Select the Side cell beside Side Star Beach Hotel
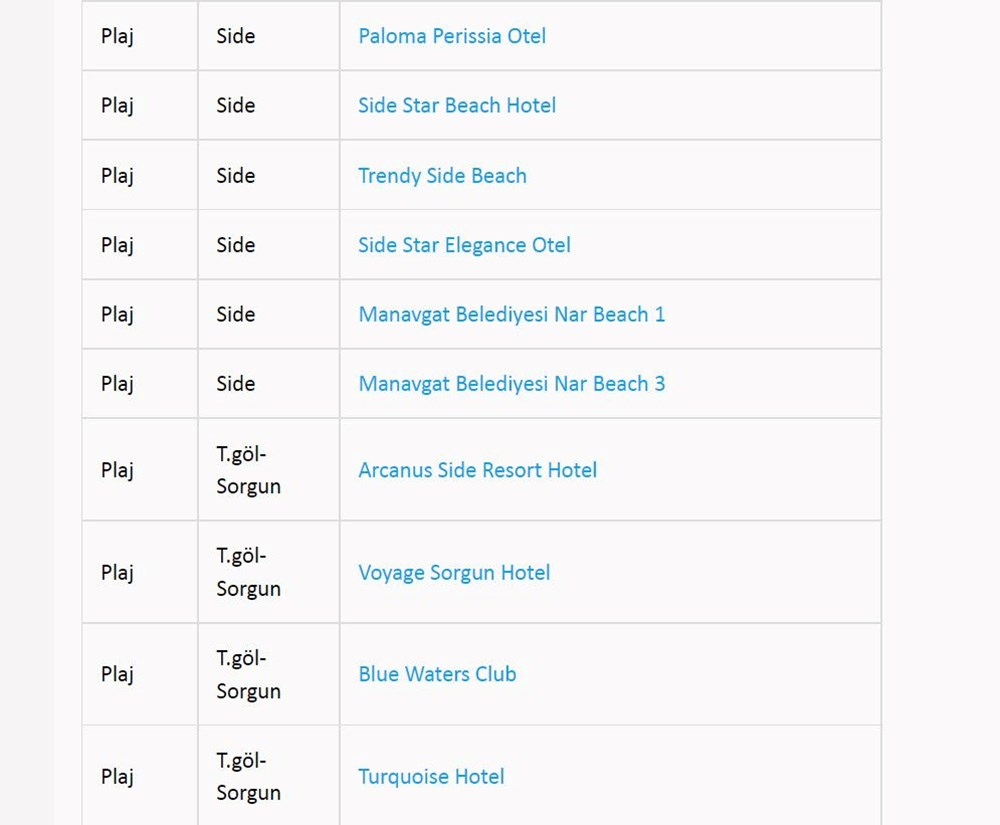Image resolution: width=1000 pixels, height=825 pixels. click(236, 106)
